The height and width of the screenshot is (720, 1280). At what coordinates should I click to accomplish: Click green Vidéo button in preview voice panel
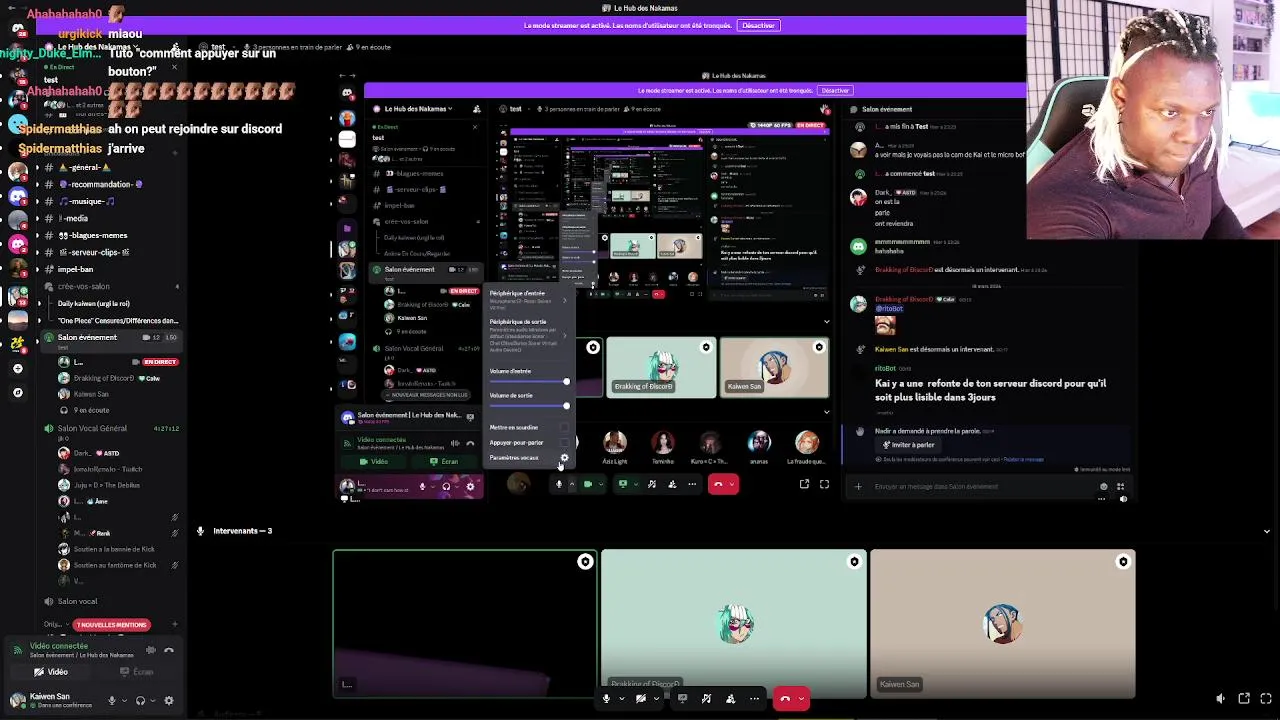[375, 462]
